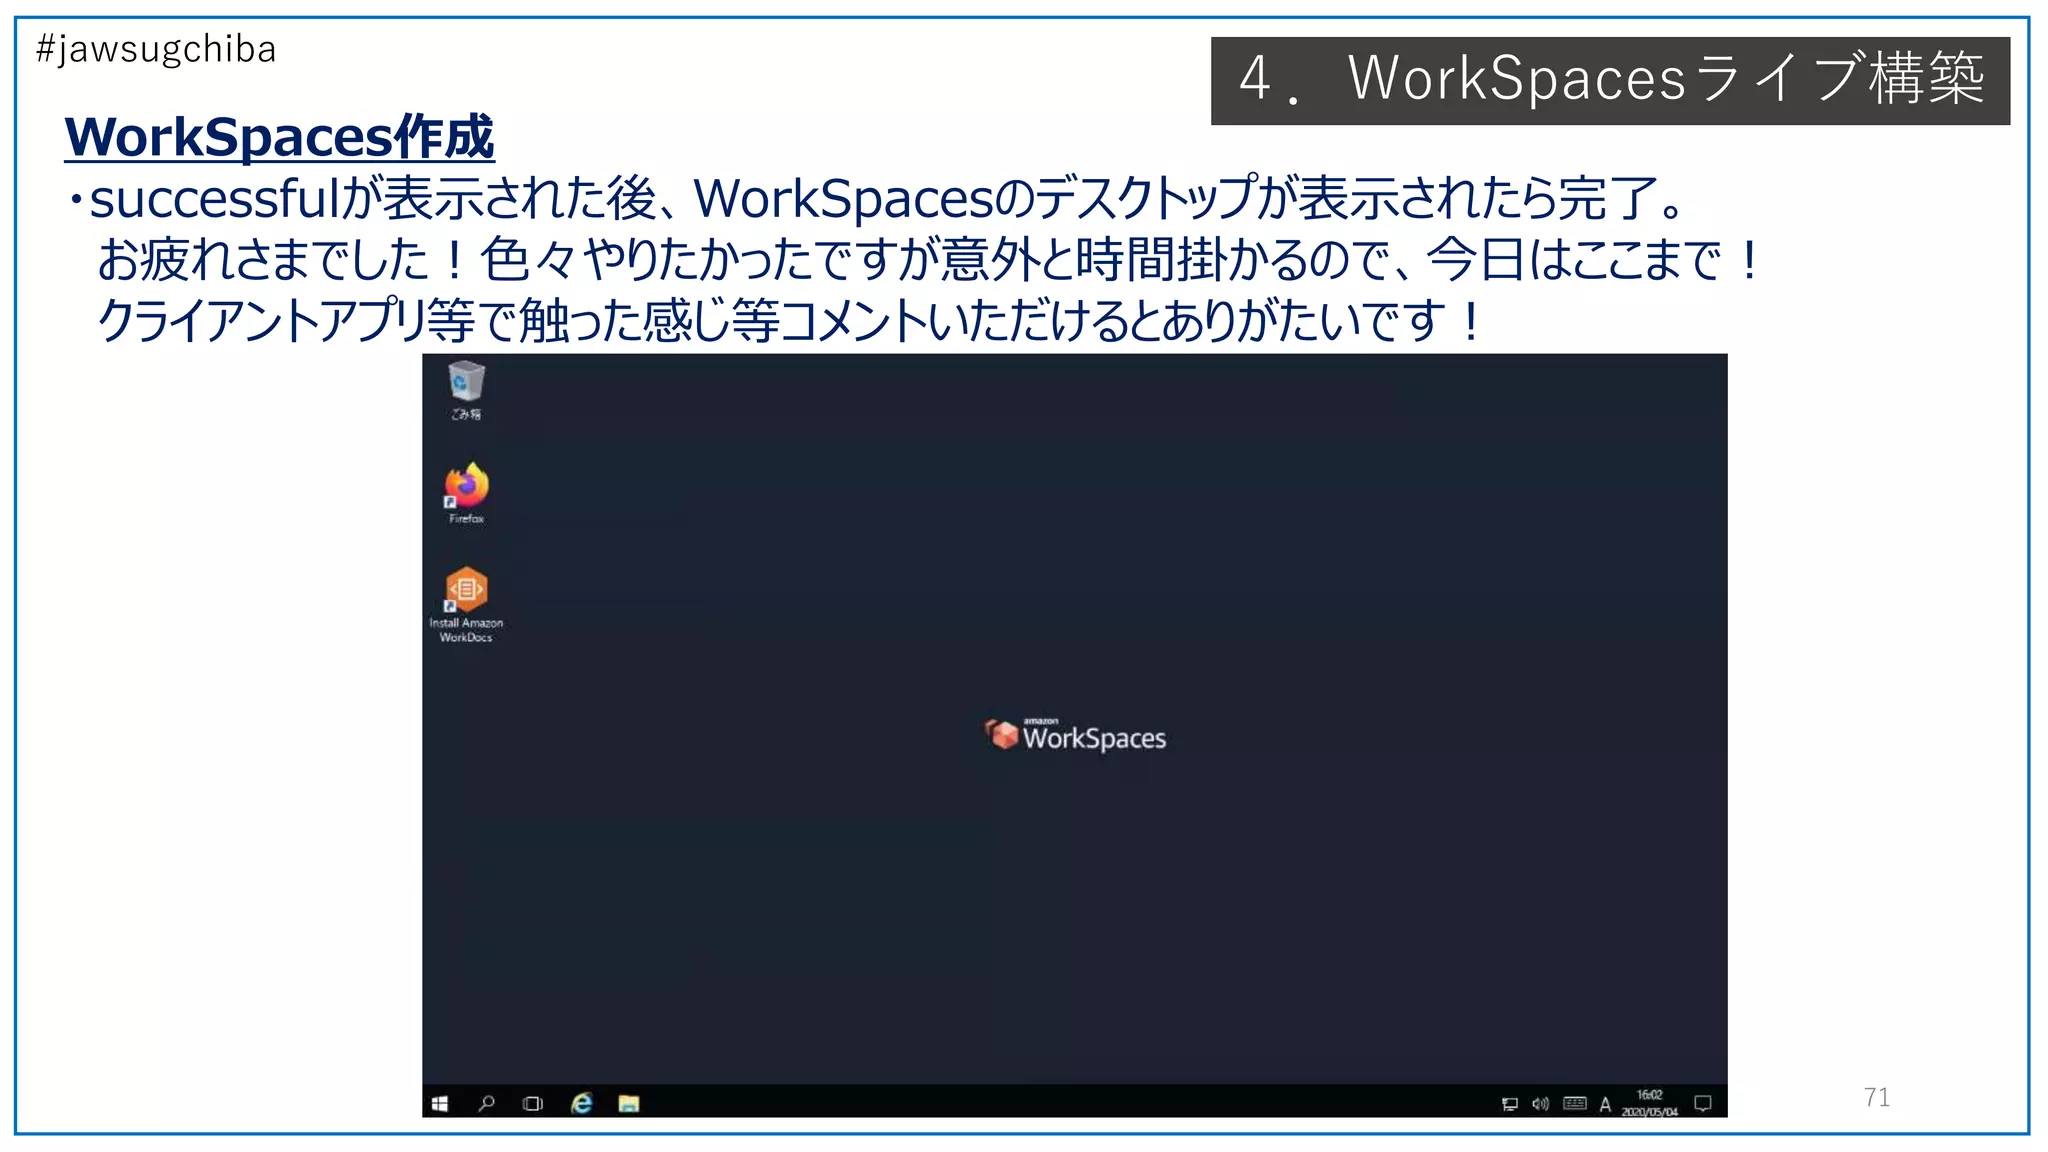Open the taskbar search magnifier
Screen dimensions: 2048x1152
click(487, 1104)
